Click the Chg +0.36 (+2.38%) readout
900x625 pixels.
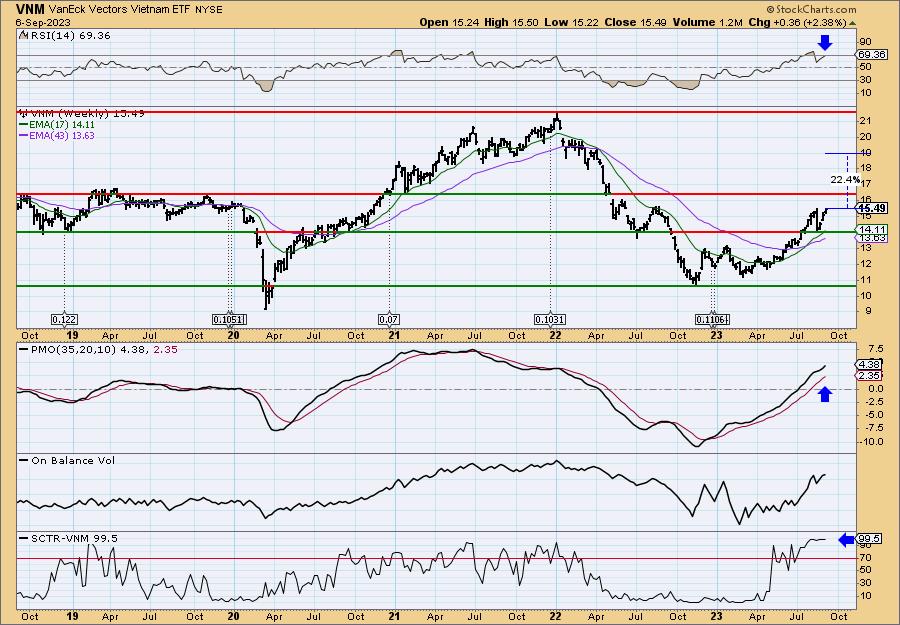pos(797,22)
